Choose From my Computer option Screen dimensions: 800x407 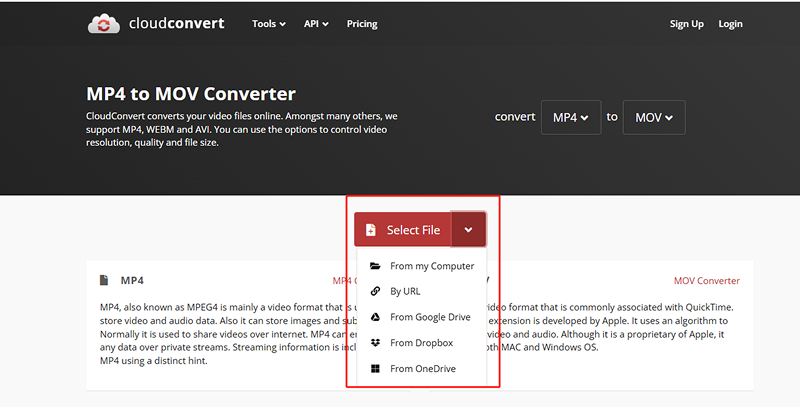pos(421,266)
